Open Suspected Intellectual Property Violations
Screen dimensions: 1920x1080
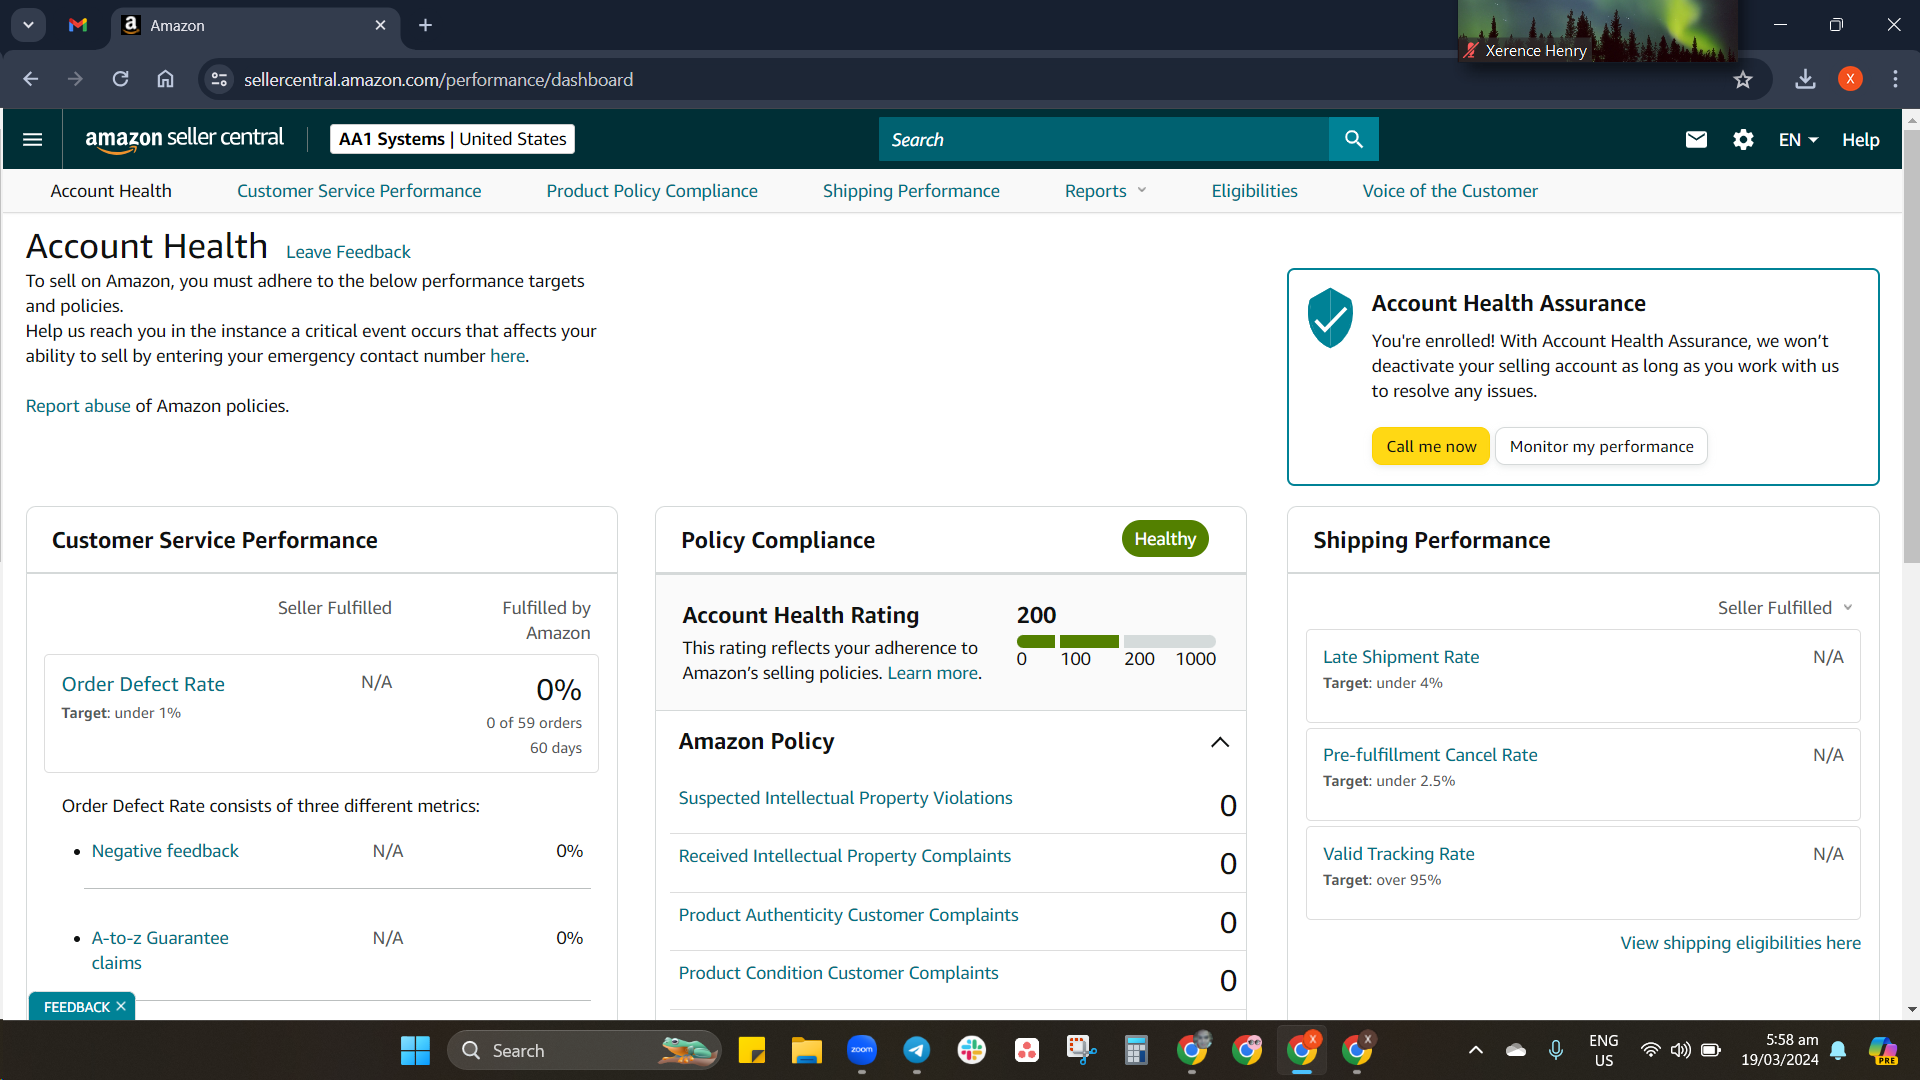[x=845, y=798]
